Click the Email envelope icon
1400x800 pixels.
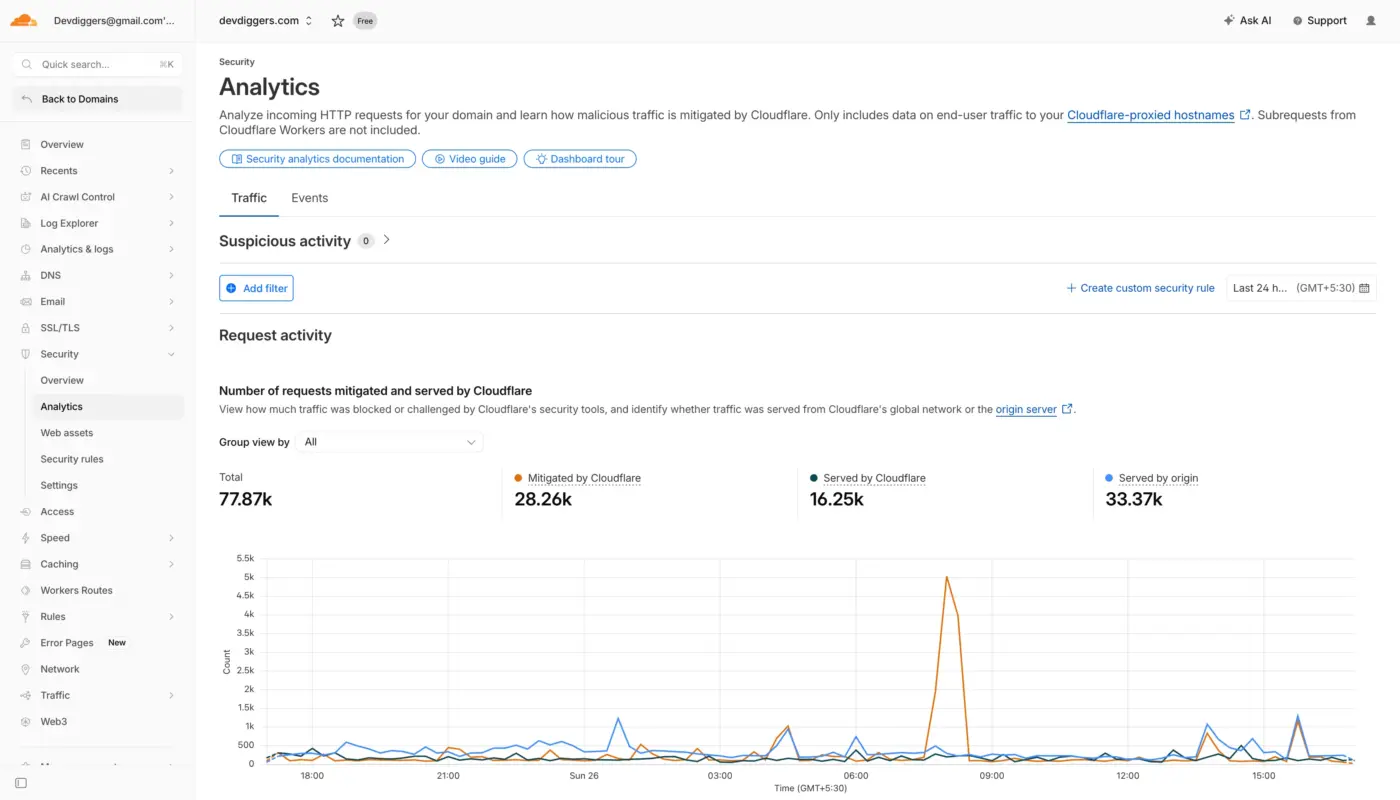26,302
